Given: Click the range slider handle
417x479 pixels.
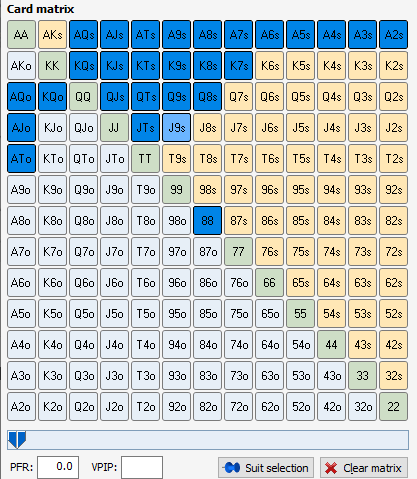Looking at the screenshot, I should click(17, 440).
